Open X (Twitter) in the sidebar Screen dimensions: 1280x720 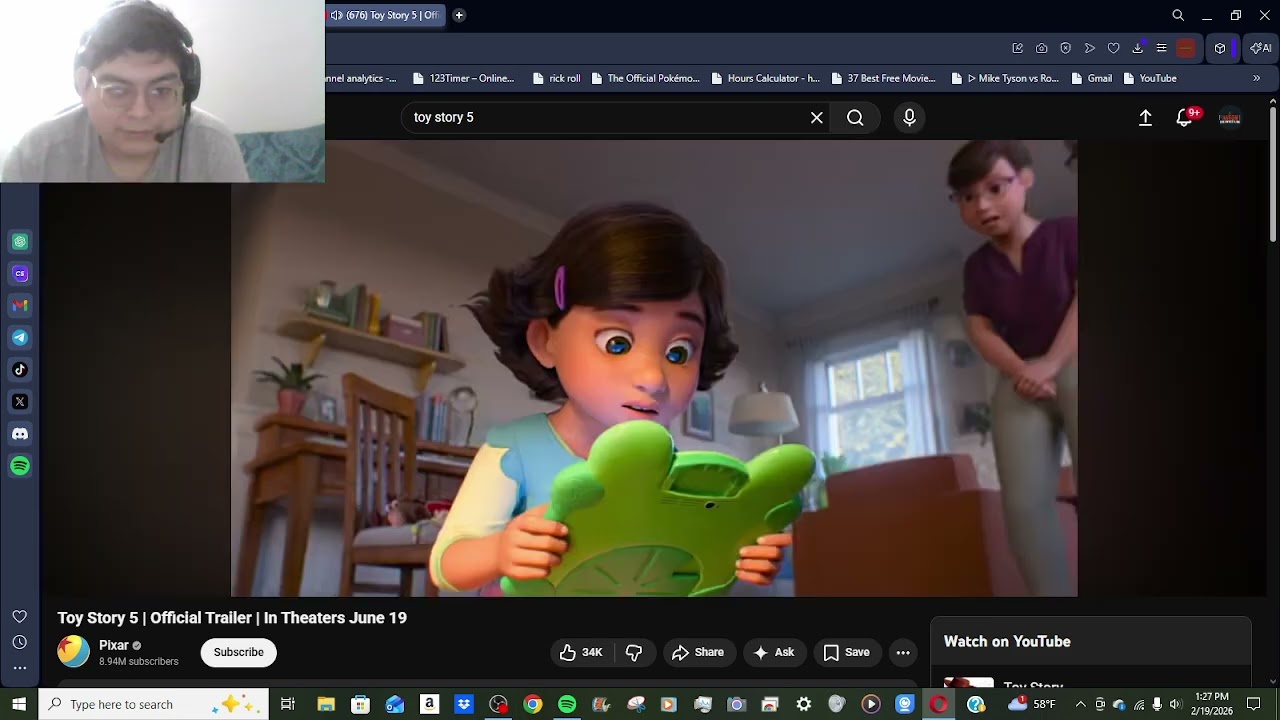click(x=20, y=402)
